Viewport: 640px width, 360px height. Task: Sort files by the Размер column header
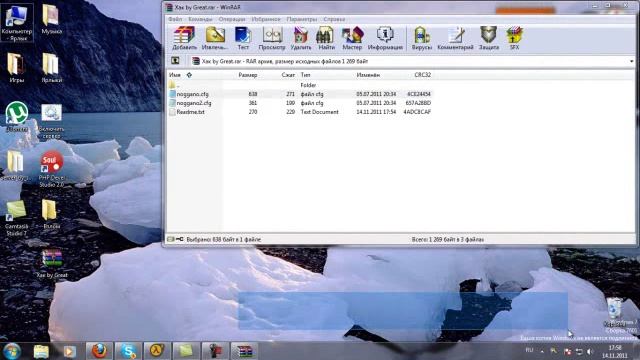click(x=247, y=75)
